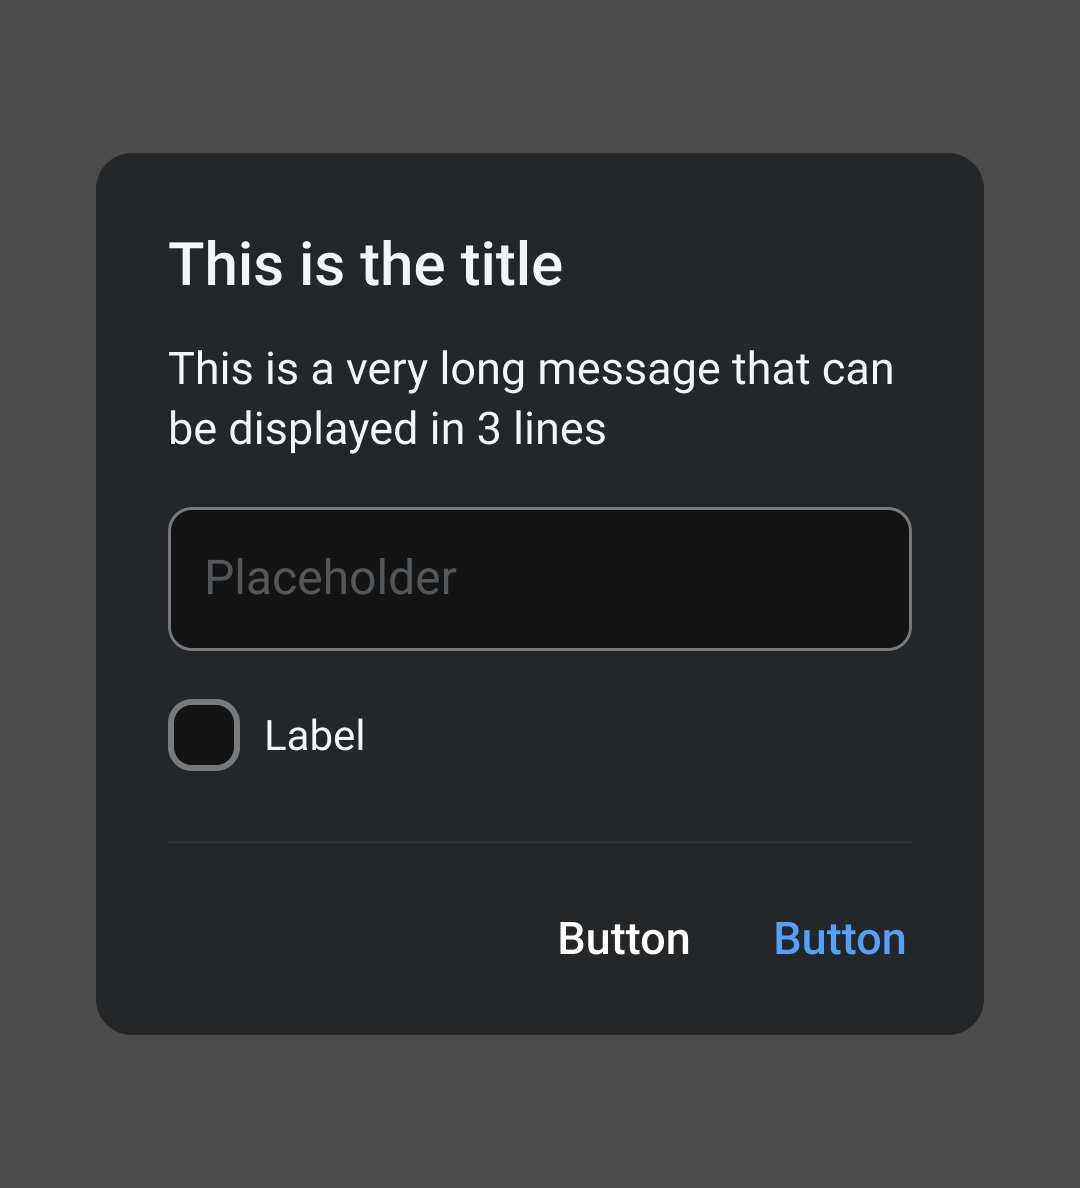Click inside the dialog's text entry area
This screenshot has width=1080, height=1188.
tap(540, 579)
